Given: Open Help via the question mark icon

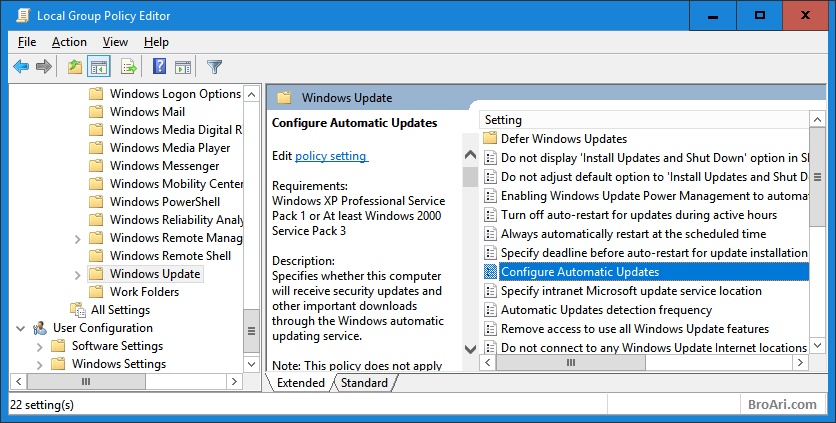Looking at the screenshot, I should [159, 66].
